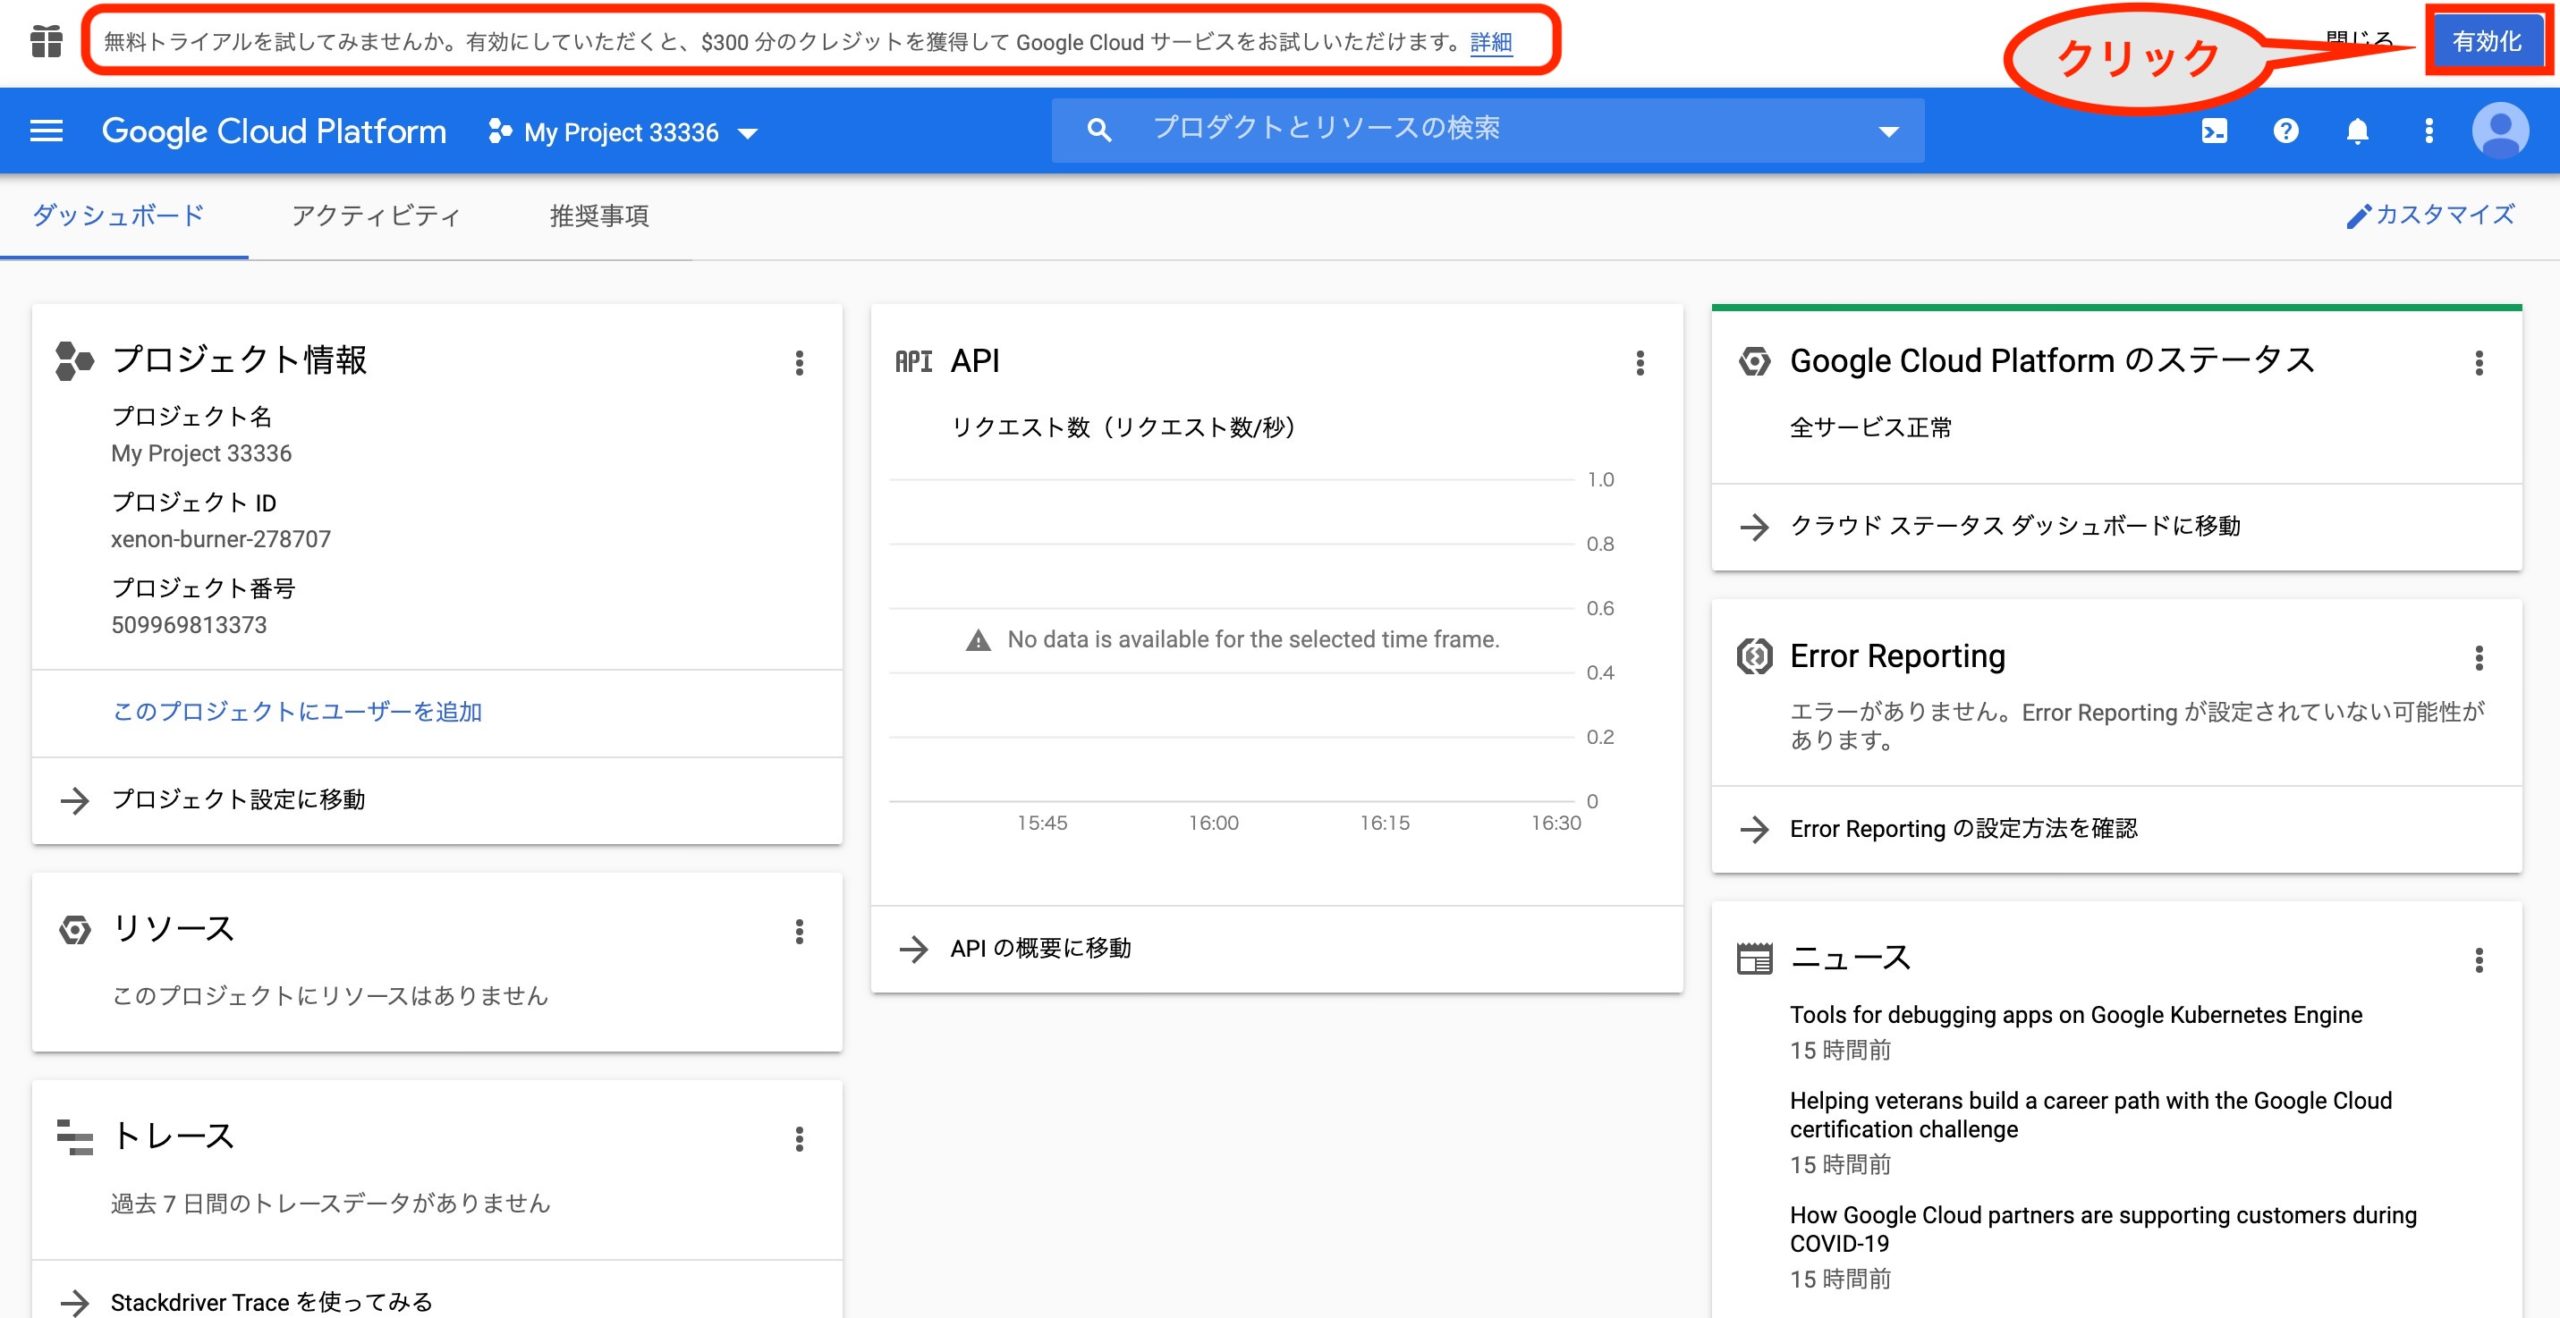
Task: Switch to the ダッシュボード tab
Action: (x=119, y=215)
